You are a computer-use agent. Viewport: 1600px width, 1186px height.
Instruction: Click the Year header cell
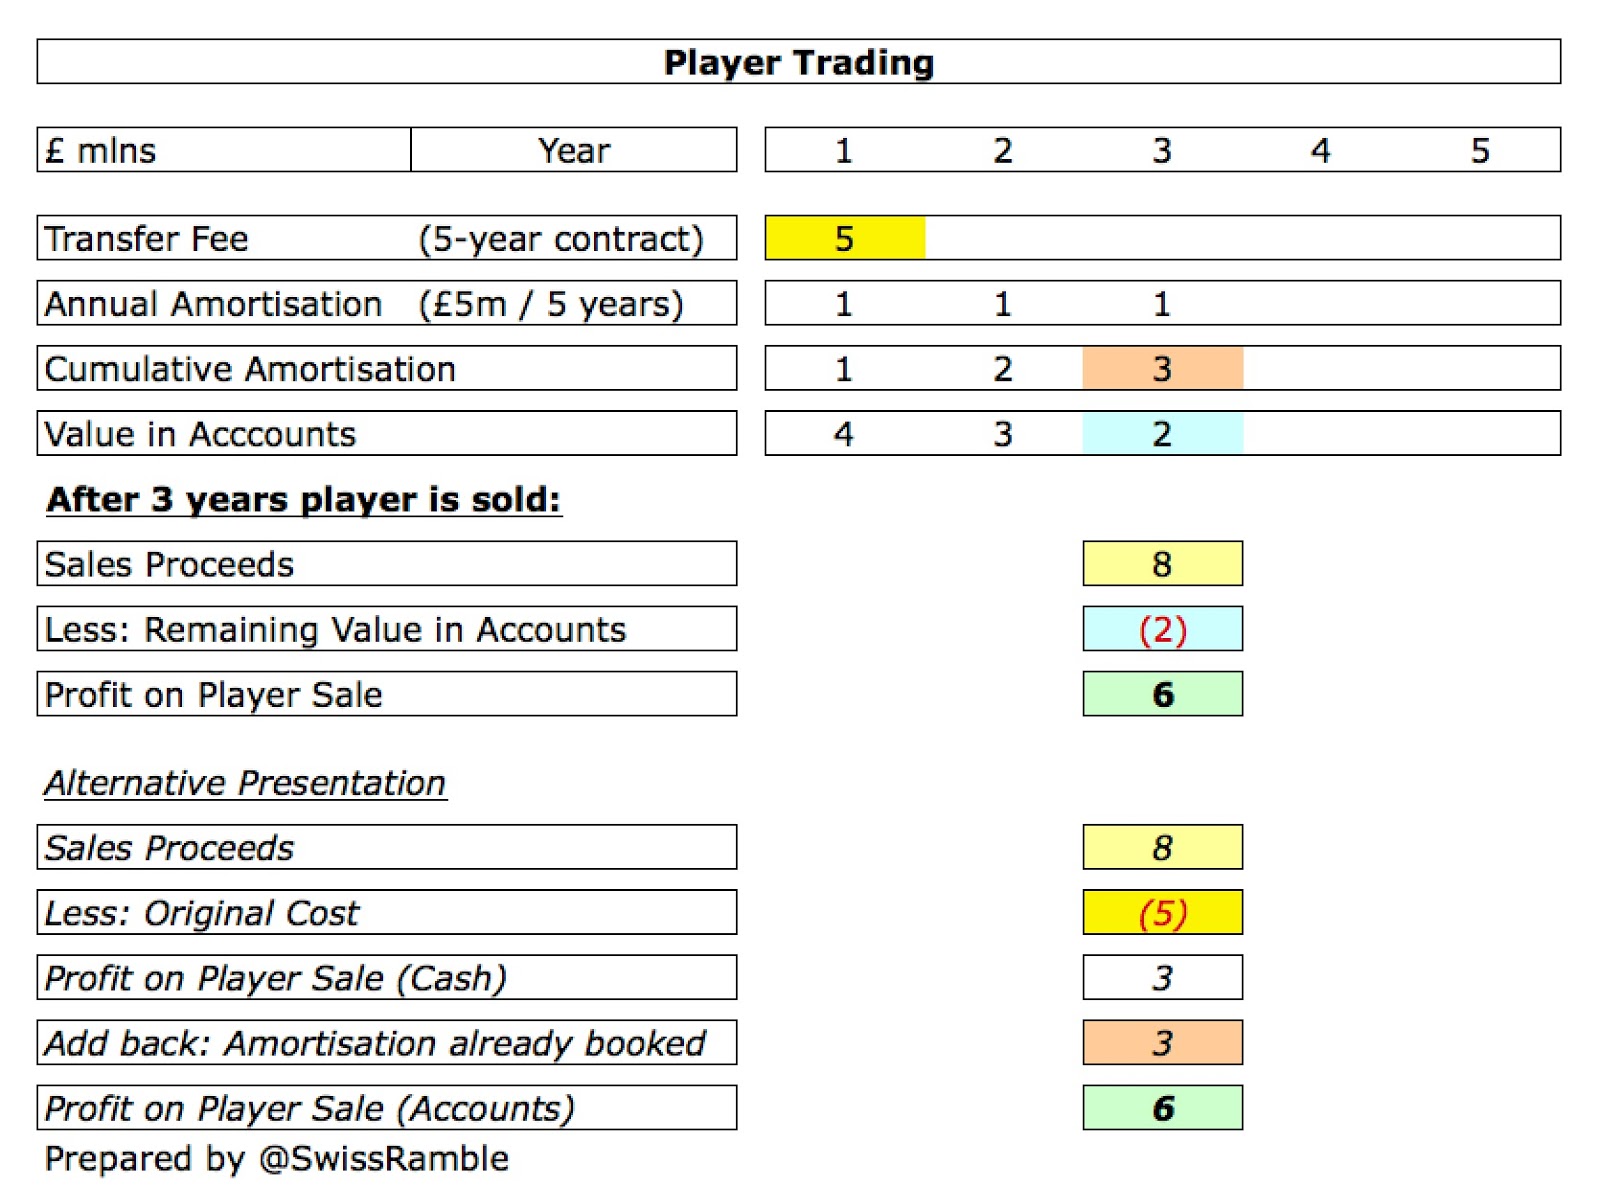coord(574,150)
